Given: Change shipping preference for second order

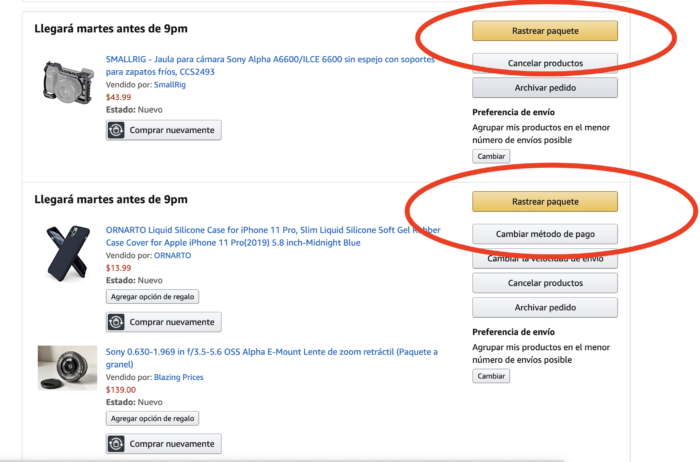Looking at the screenshot, I should 491,376.
